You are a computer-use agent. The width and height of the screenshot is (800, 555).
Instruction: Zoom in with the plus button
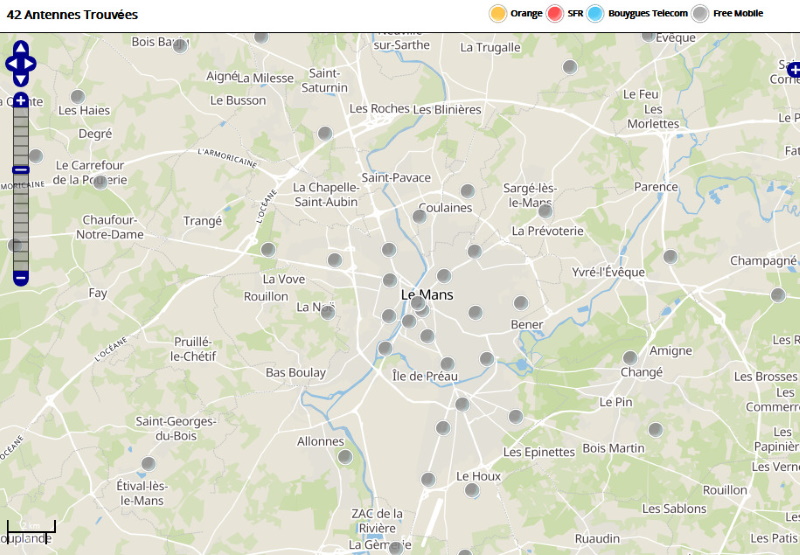[x=21, y=101]
